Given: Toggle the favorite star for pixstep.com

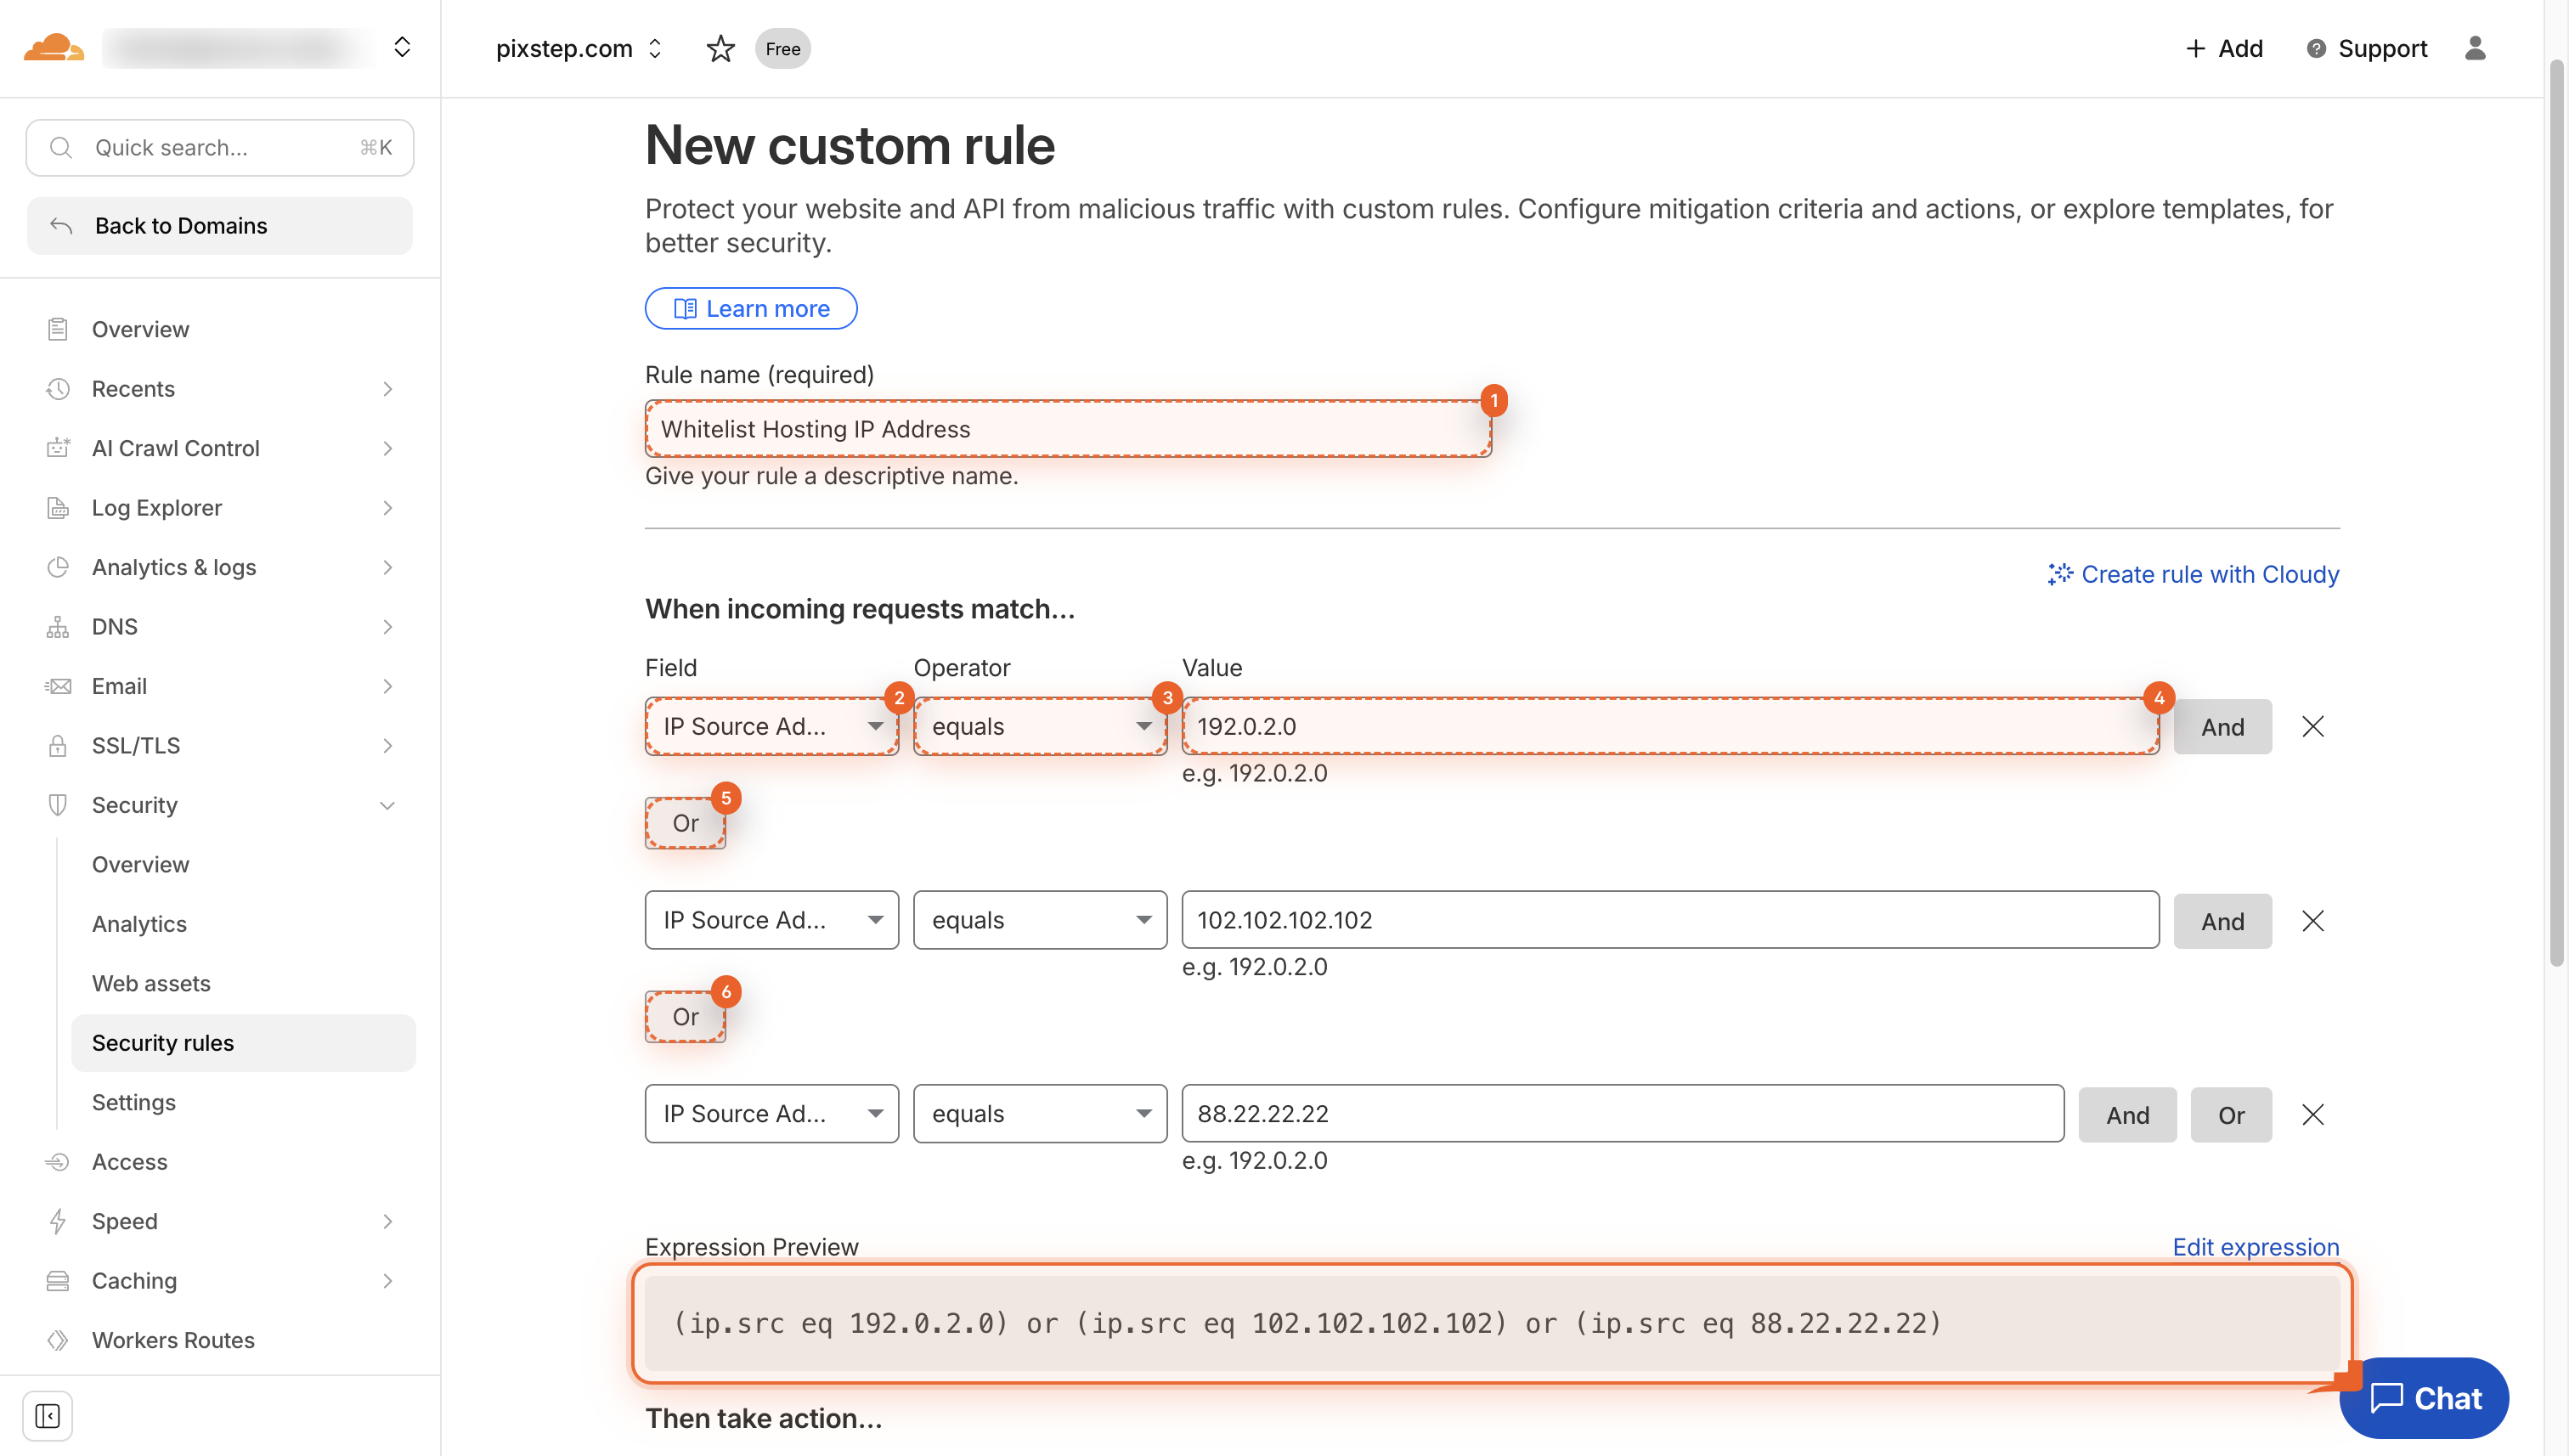Looking at the screenshot, I should click(720, 48).
